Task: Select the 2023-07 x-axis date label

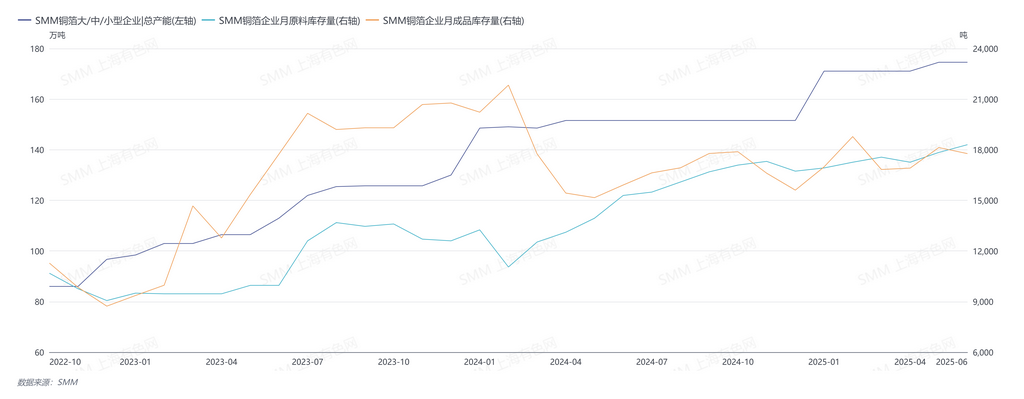Action: pos(308,362)
